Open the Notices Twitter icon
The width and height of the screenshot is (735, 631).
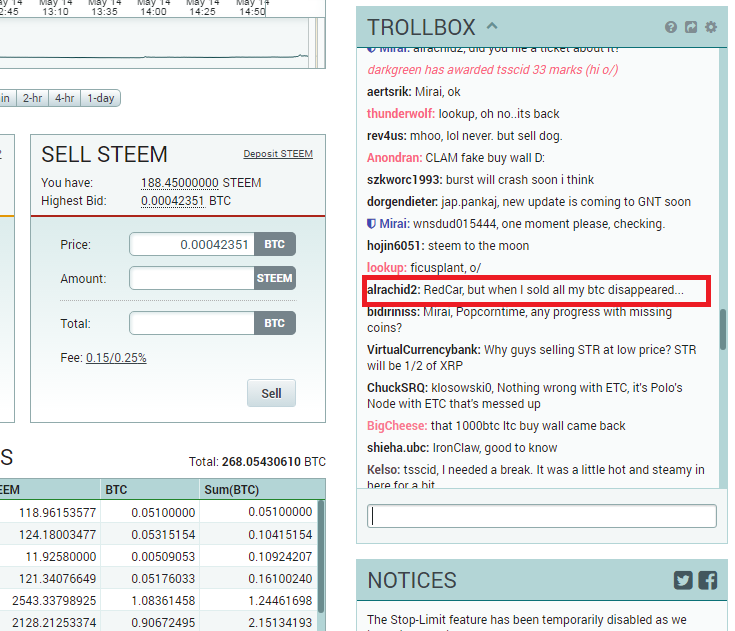pos(683,580)
